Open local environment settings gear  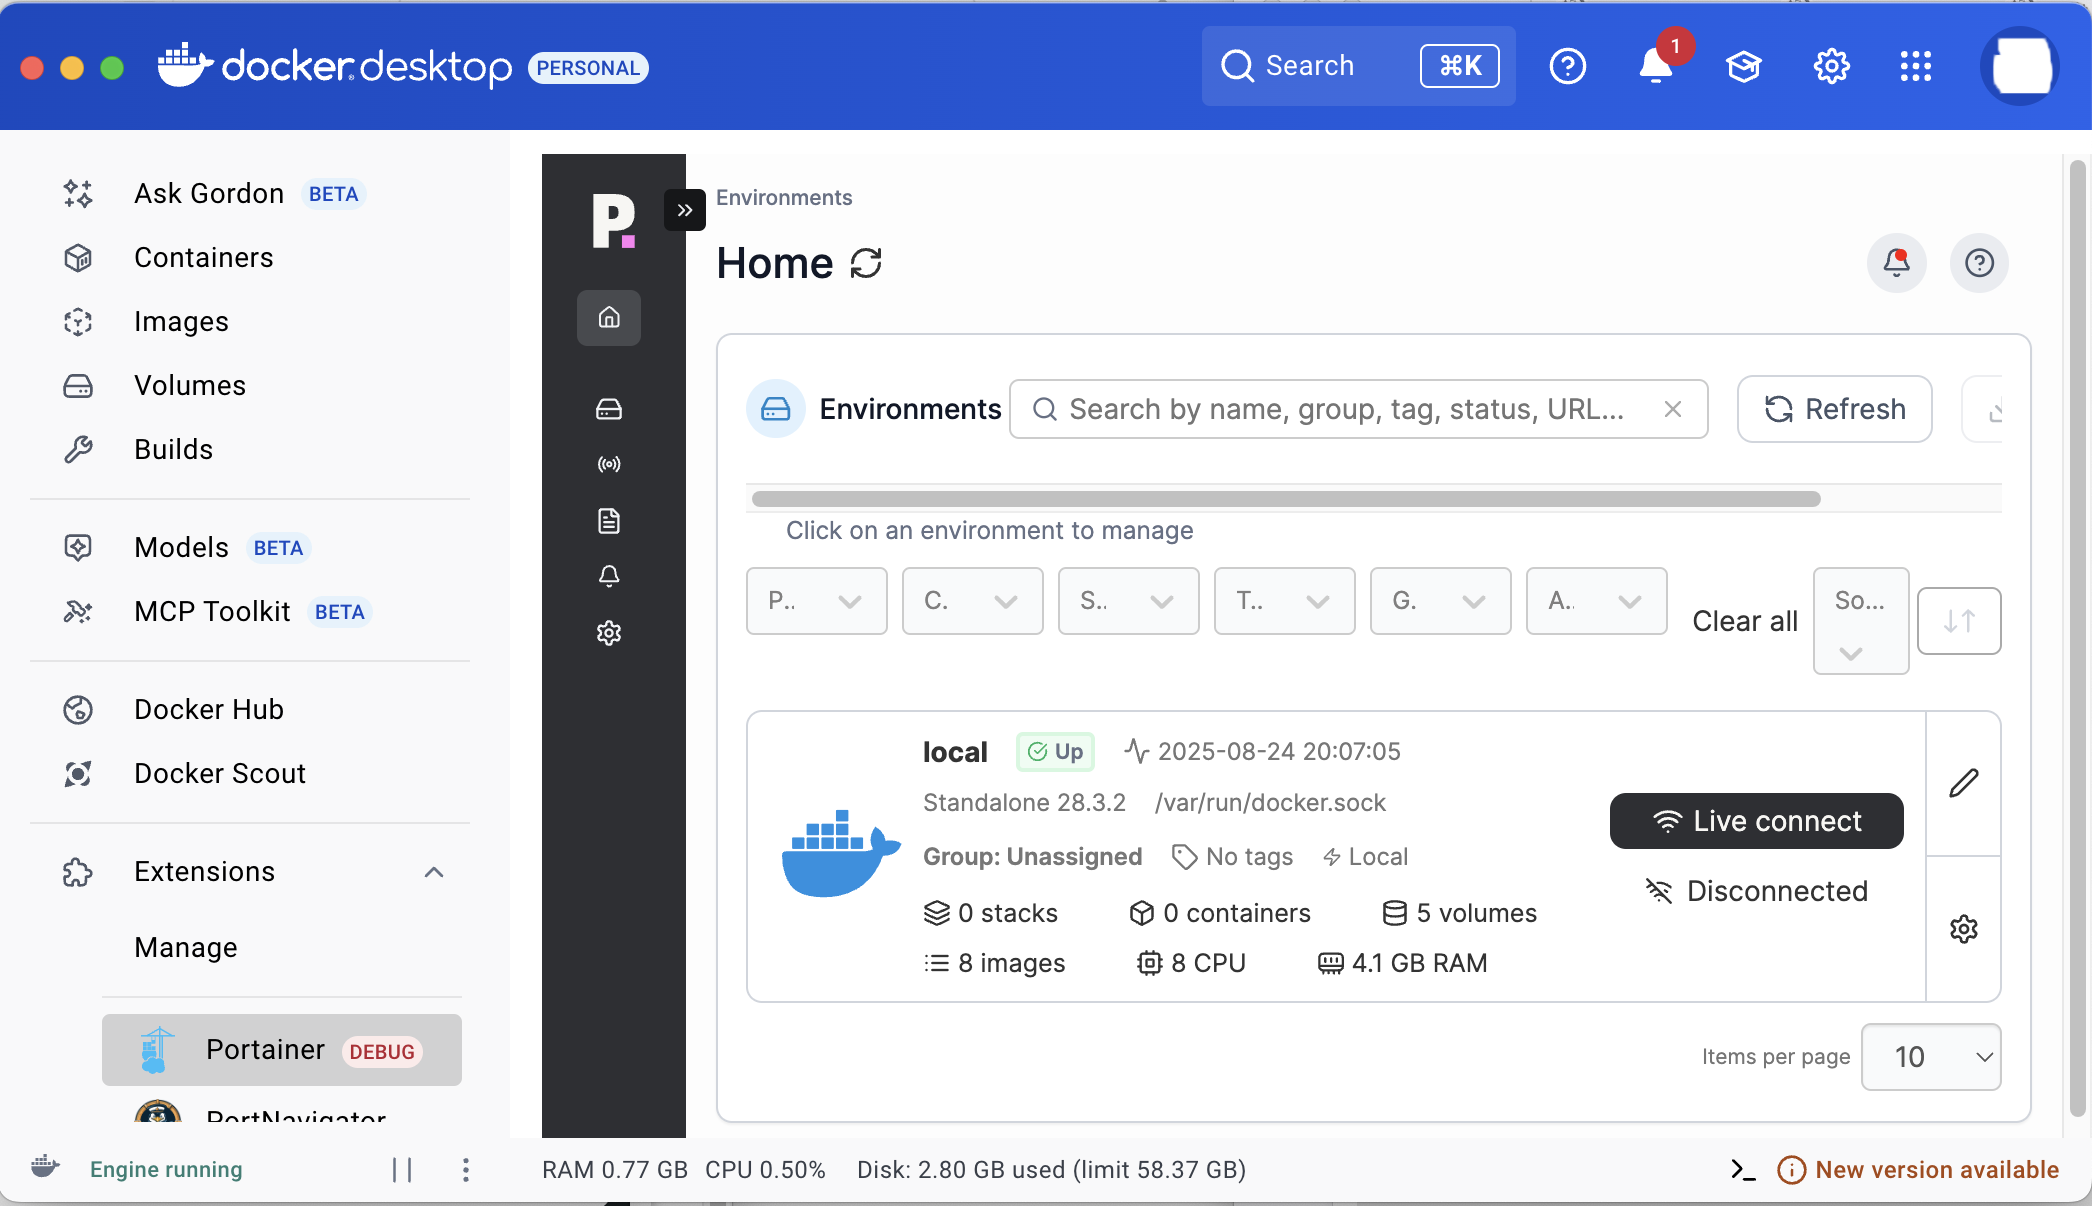point(1964,929)
